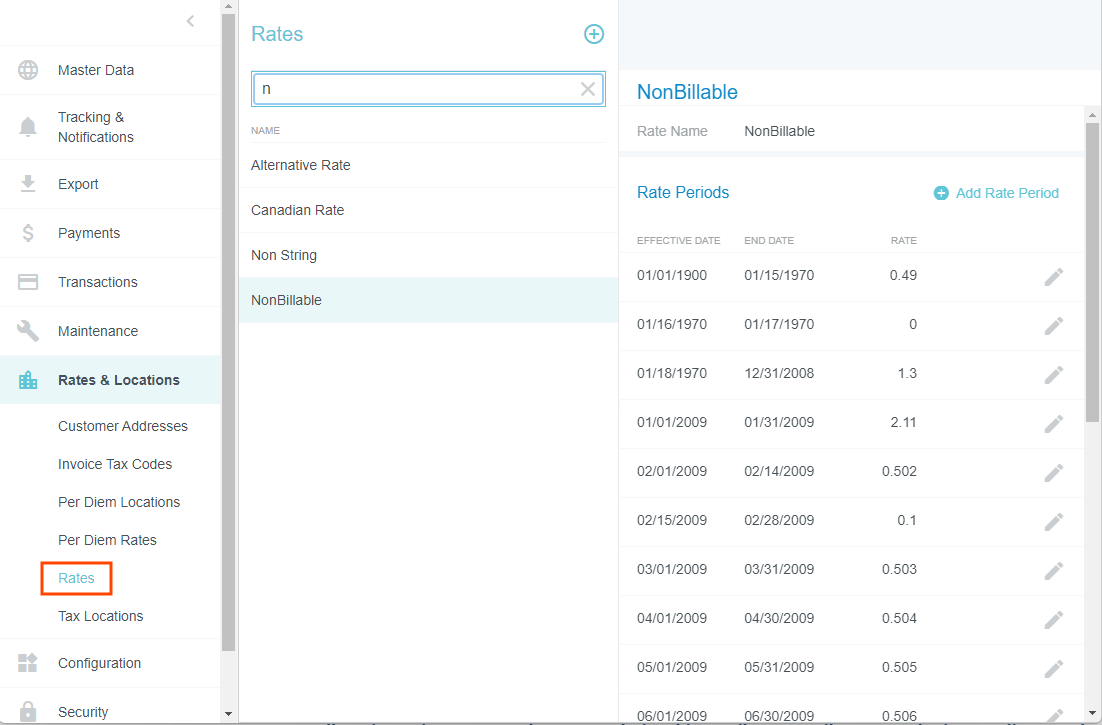
Task: Click the add new rate plus icon
Action: [594, 34]
